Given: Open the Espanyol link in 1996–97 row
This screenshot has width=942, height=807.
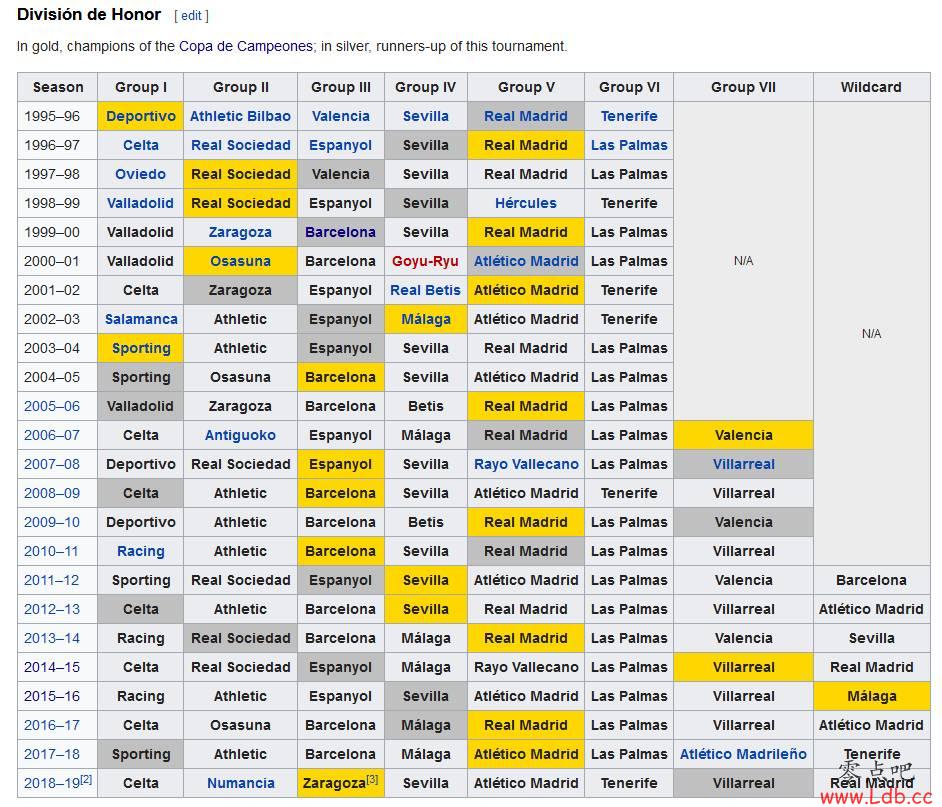Looking at the screenshot, I should 341,145.
